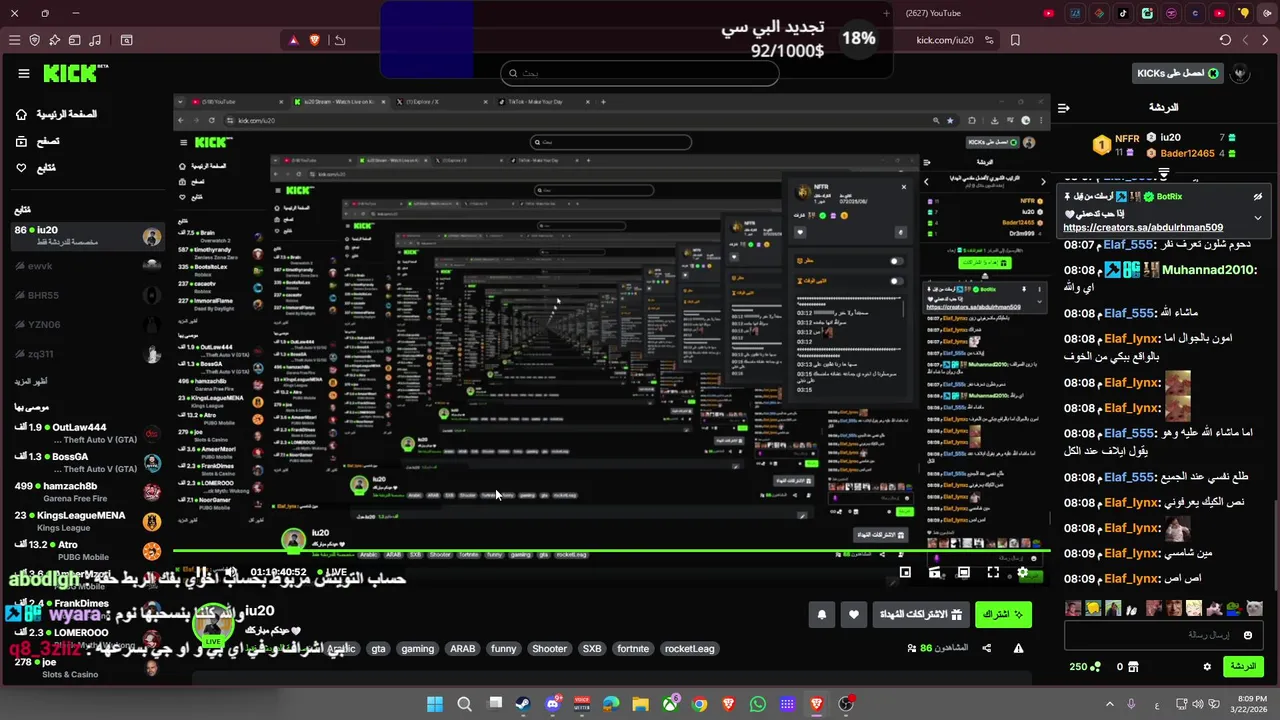This screenshot has width=1280, height=720.
Task: Open the chat emoji picker
Action: coord(1248,635)
